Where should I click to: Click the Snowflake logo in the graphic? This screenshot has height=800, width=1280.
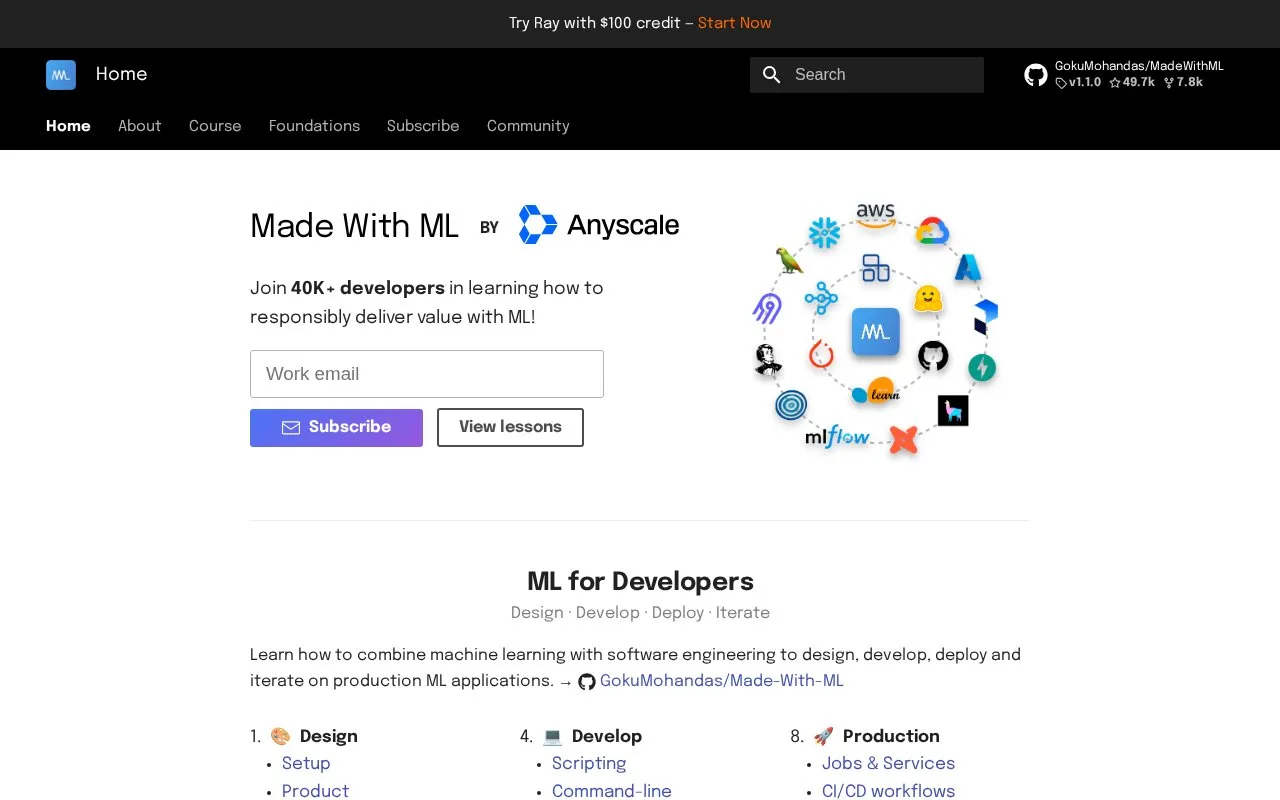pos(824,233)
